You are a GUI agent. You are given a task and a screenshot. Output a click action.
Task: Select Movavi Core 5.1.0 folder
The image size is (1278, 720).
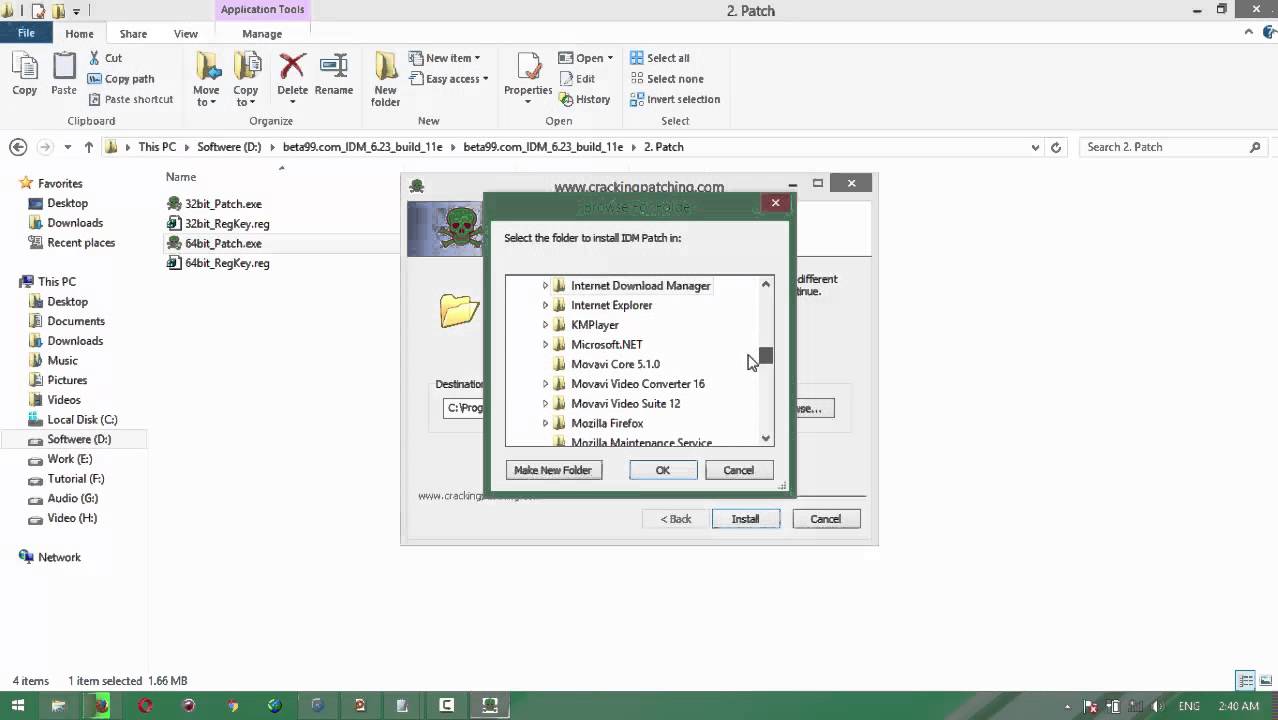615,365
